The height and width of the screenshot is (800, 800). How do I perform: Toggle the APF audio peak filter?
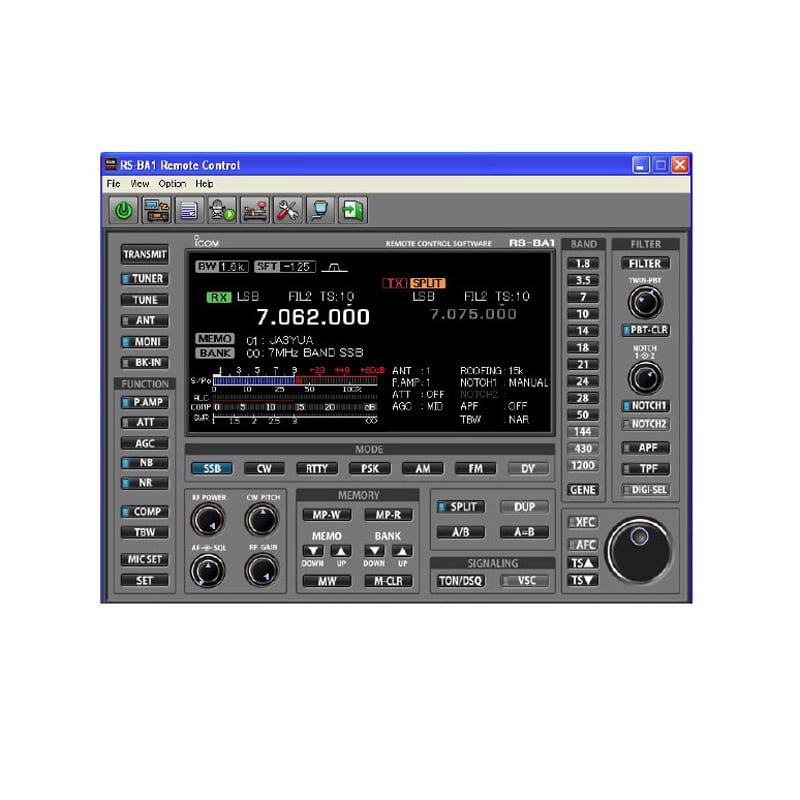[x=645, y=448]
